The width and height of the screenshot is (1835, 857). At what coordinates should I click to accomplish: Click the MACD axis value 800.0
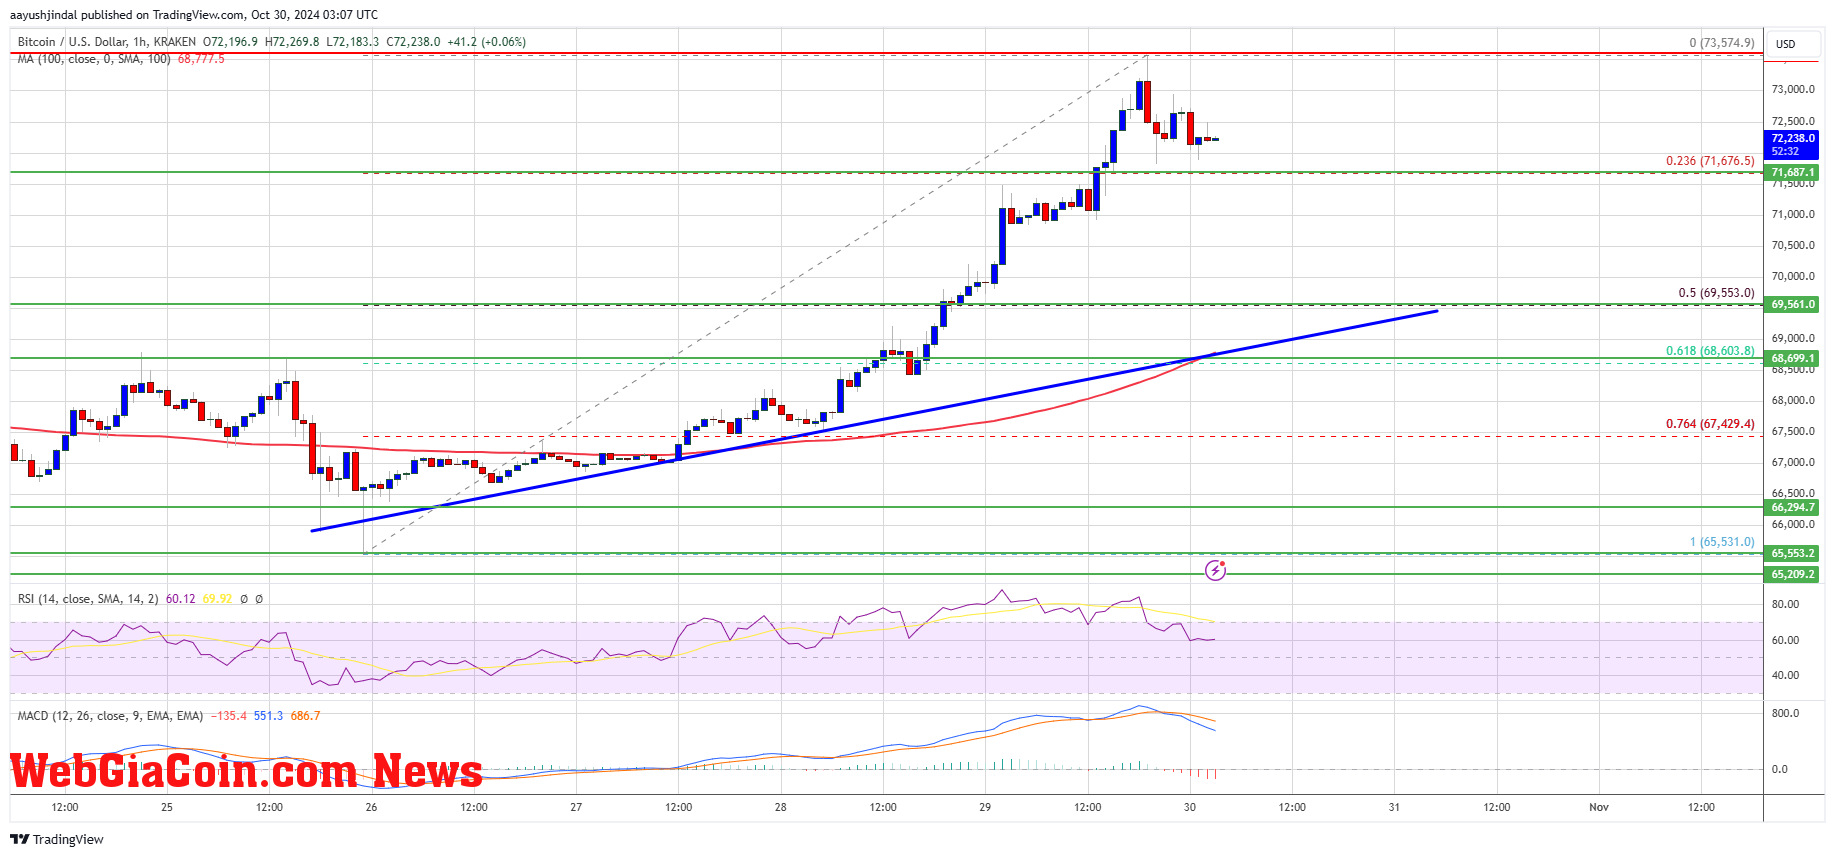[x=1785, y=713]
